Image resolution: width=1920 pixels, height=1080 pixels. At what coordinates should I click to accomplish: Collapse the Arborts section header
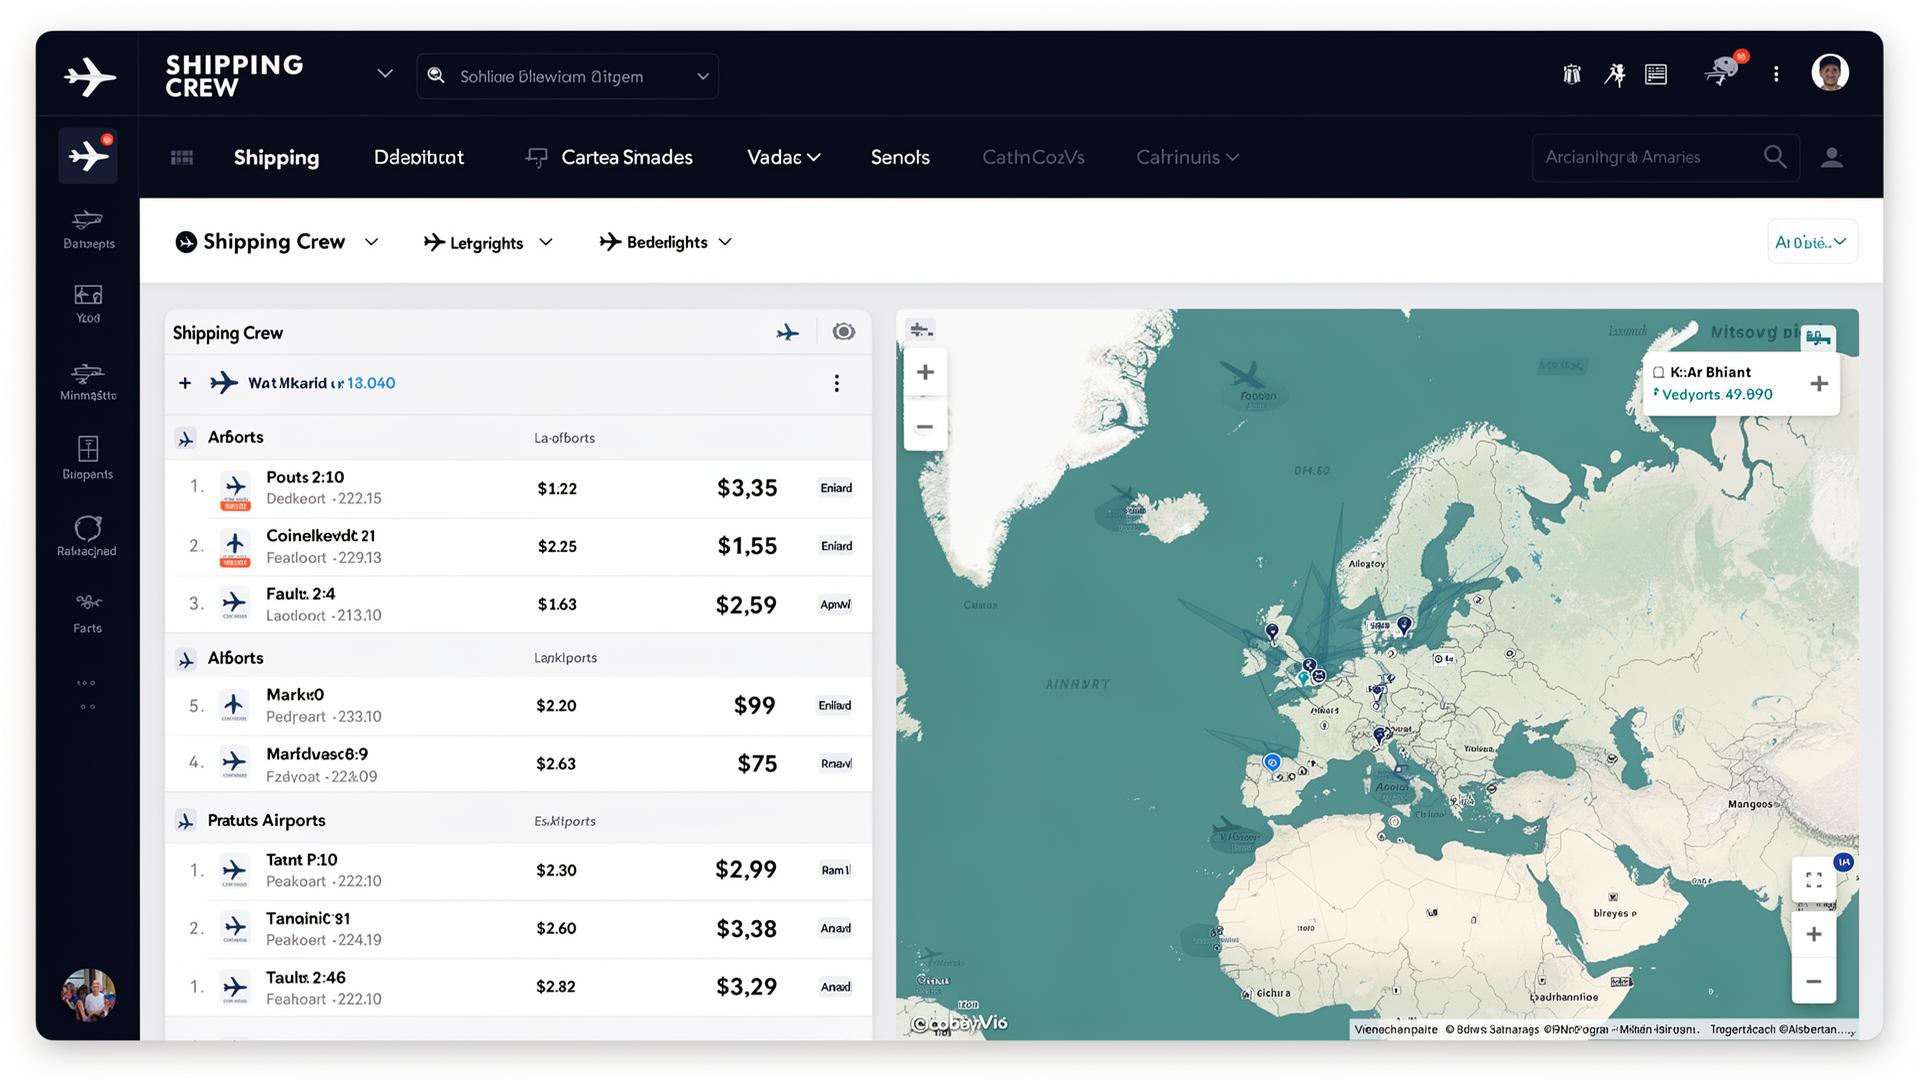pos(518,438)
